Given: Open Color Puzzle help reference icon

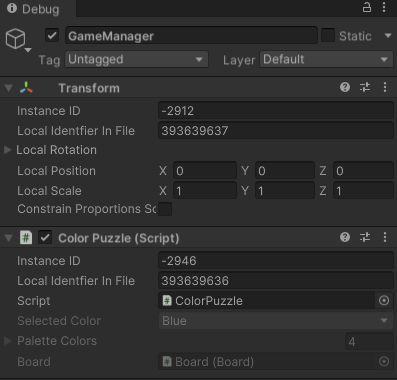Looking at the screenshot, I should tap(345, 237).
